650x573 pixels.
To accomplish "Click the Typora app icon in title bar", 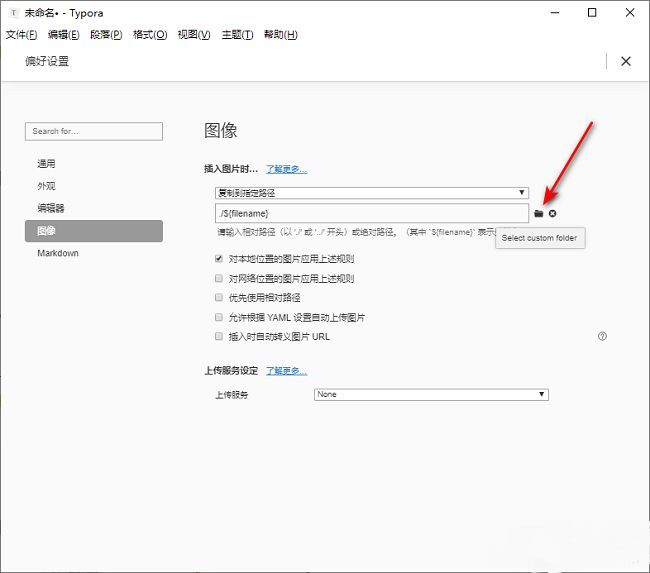I will pyautogui.click(x=13, y=13).
